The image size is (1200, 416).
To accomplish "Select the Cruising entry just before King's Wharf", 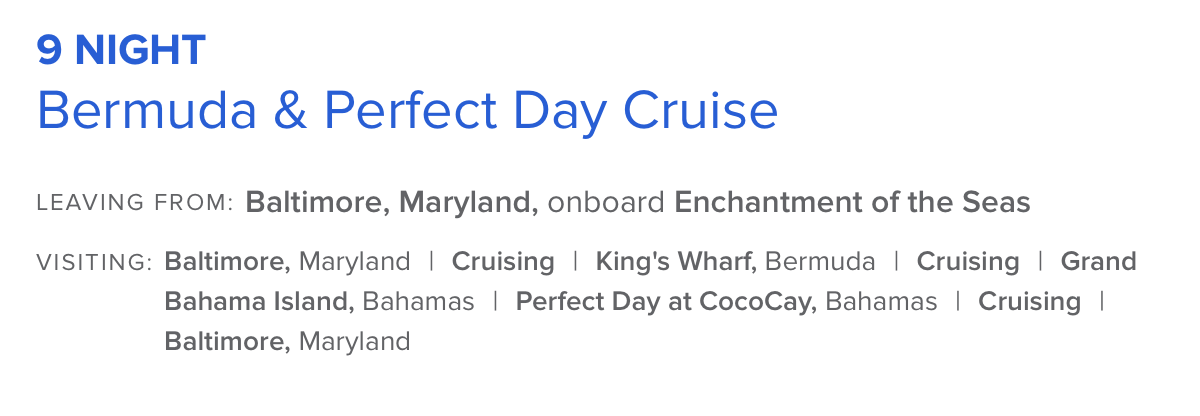I will 503,262.
